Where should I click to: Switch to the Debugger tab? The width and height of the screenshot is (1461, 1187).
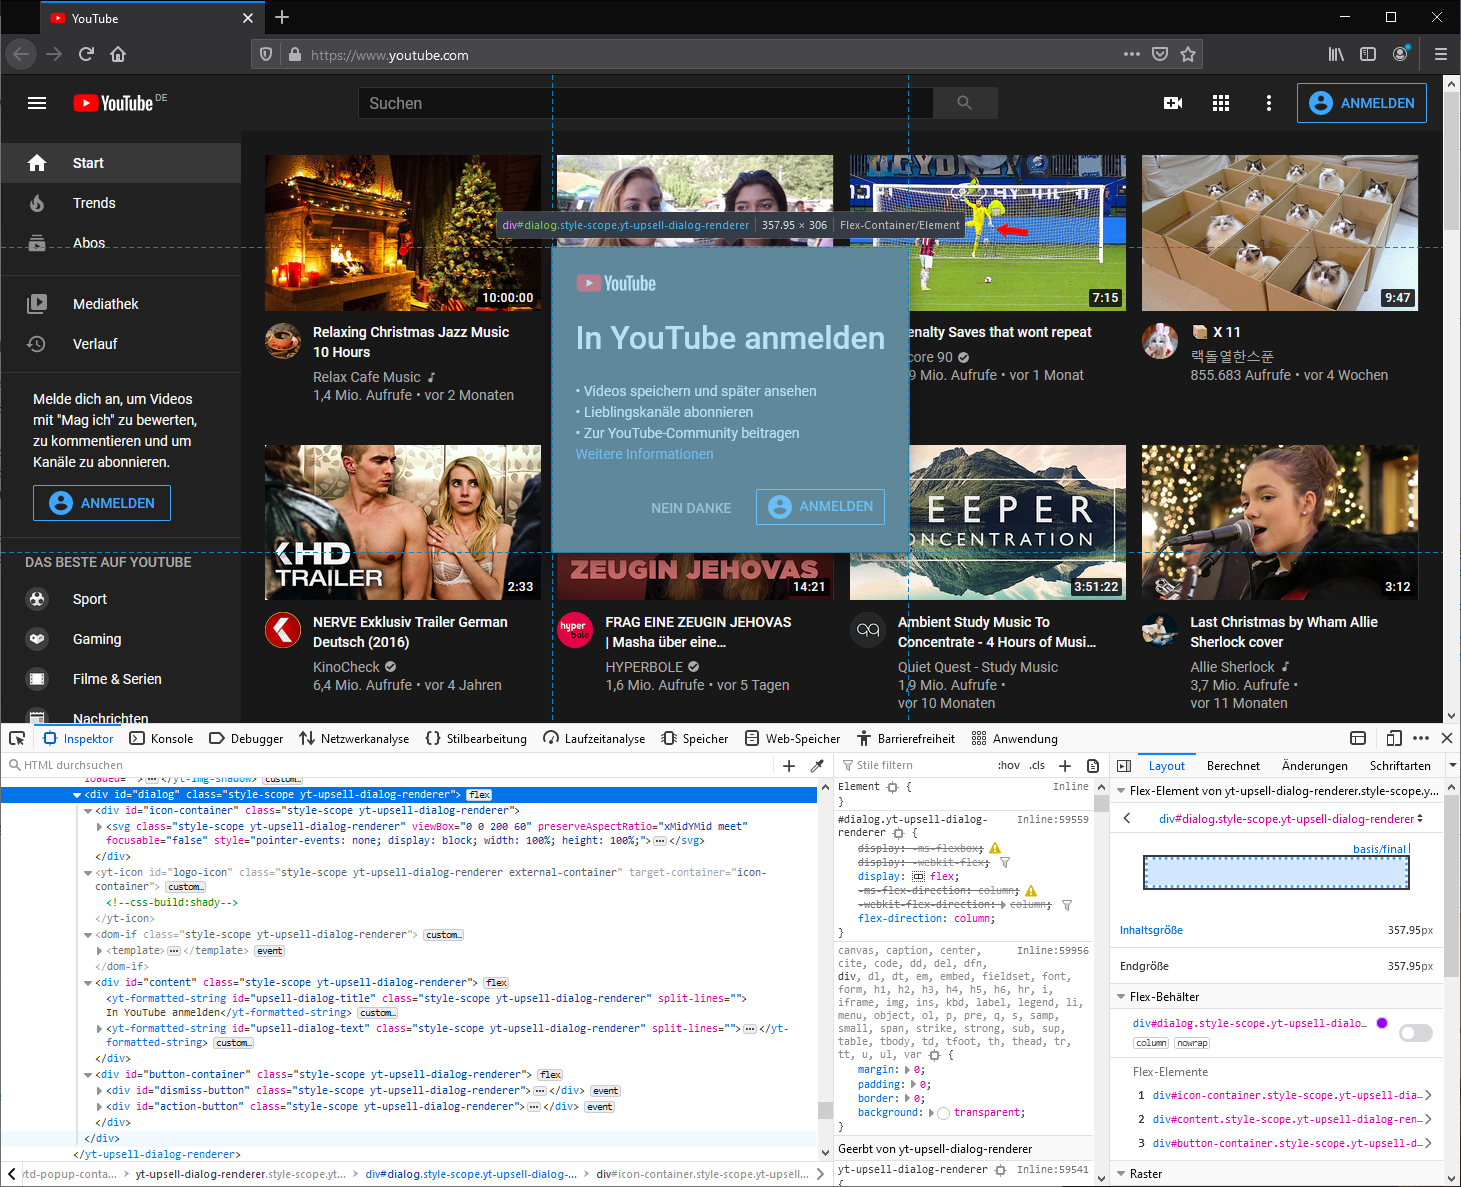(x=246, y=739)
